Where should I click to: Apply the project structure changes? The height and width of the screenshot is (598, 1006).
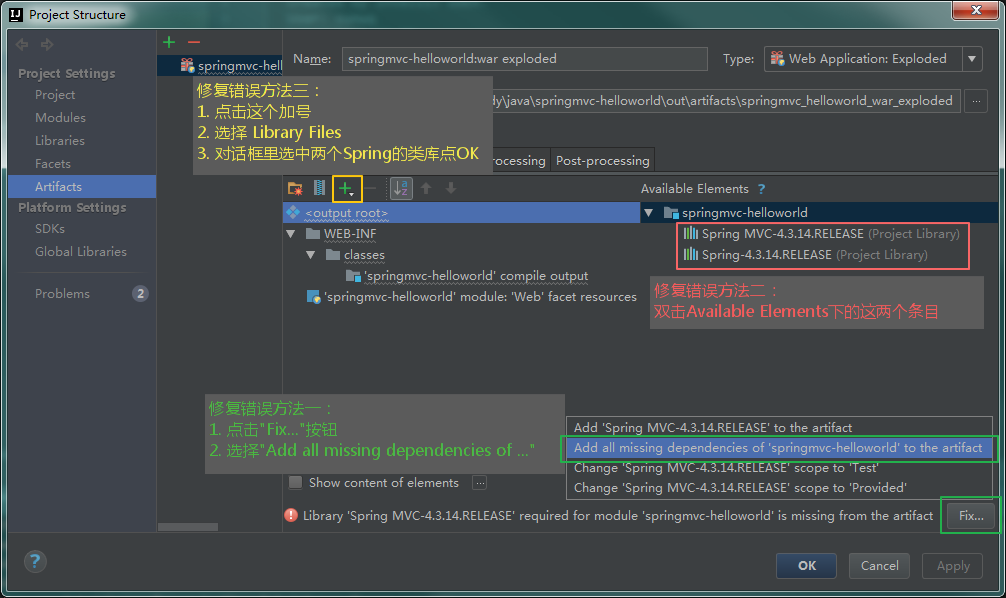pyautogui.click(x=951, y=565)
